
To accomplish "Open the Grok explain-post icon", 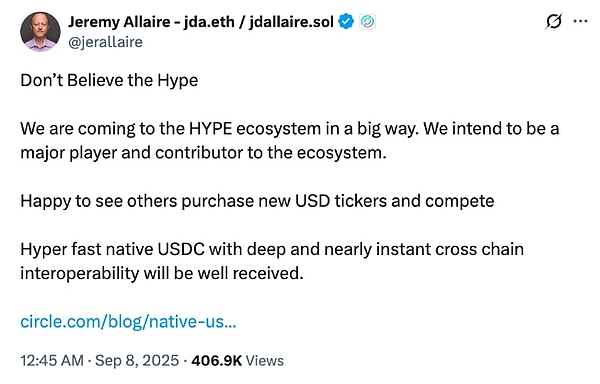I will pyautogui.click(x=553, y=21).
